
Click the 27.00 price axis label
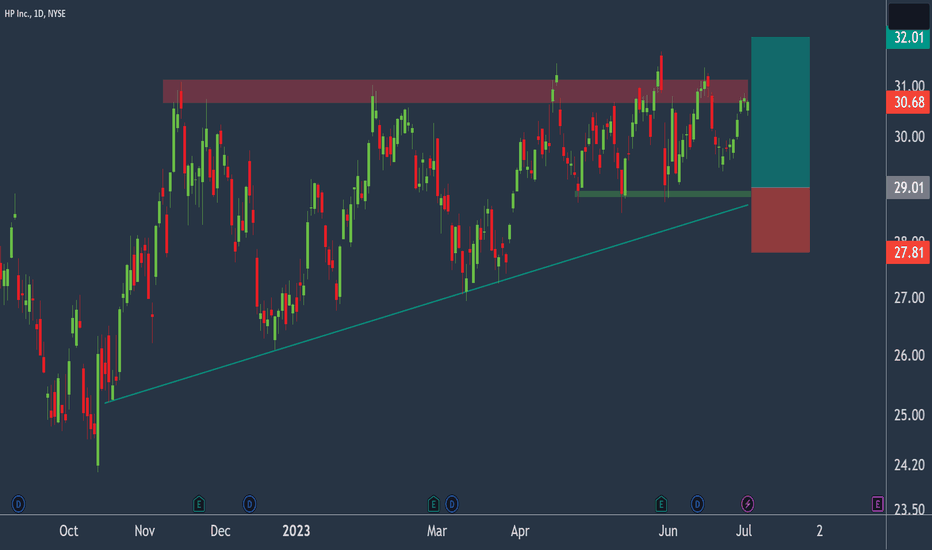909,298
